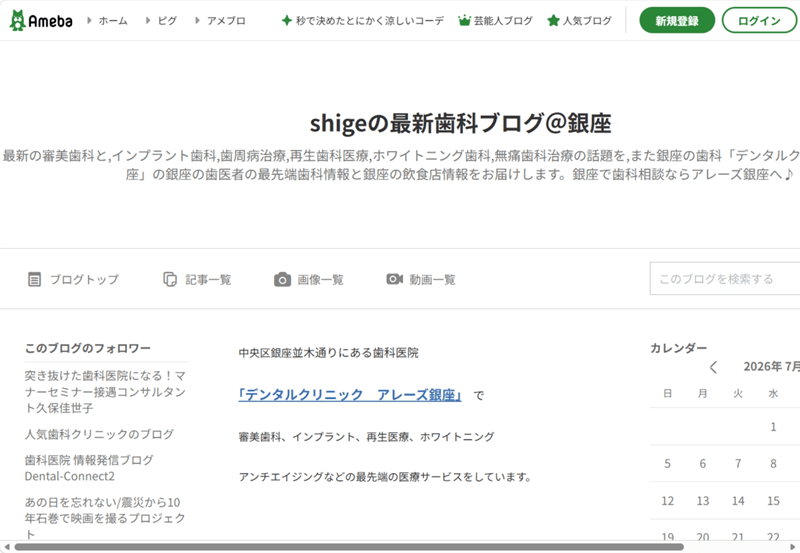800x553 pixels.
Task: Go to previous month in calendar
Action: coord(713,367)
